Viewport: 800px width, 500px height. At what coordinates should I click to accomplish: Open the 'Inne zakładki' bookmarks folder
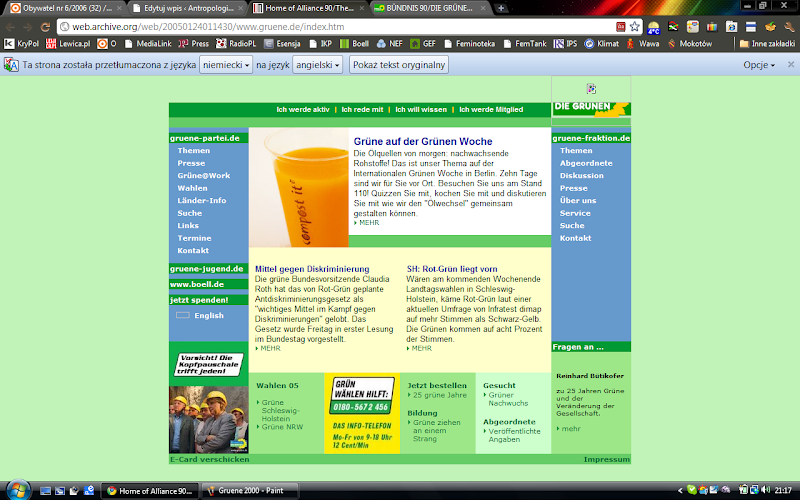click(767, 44)
